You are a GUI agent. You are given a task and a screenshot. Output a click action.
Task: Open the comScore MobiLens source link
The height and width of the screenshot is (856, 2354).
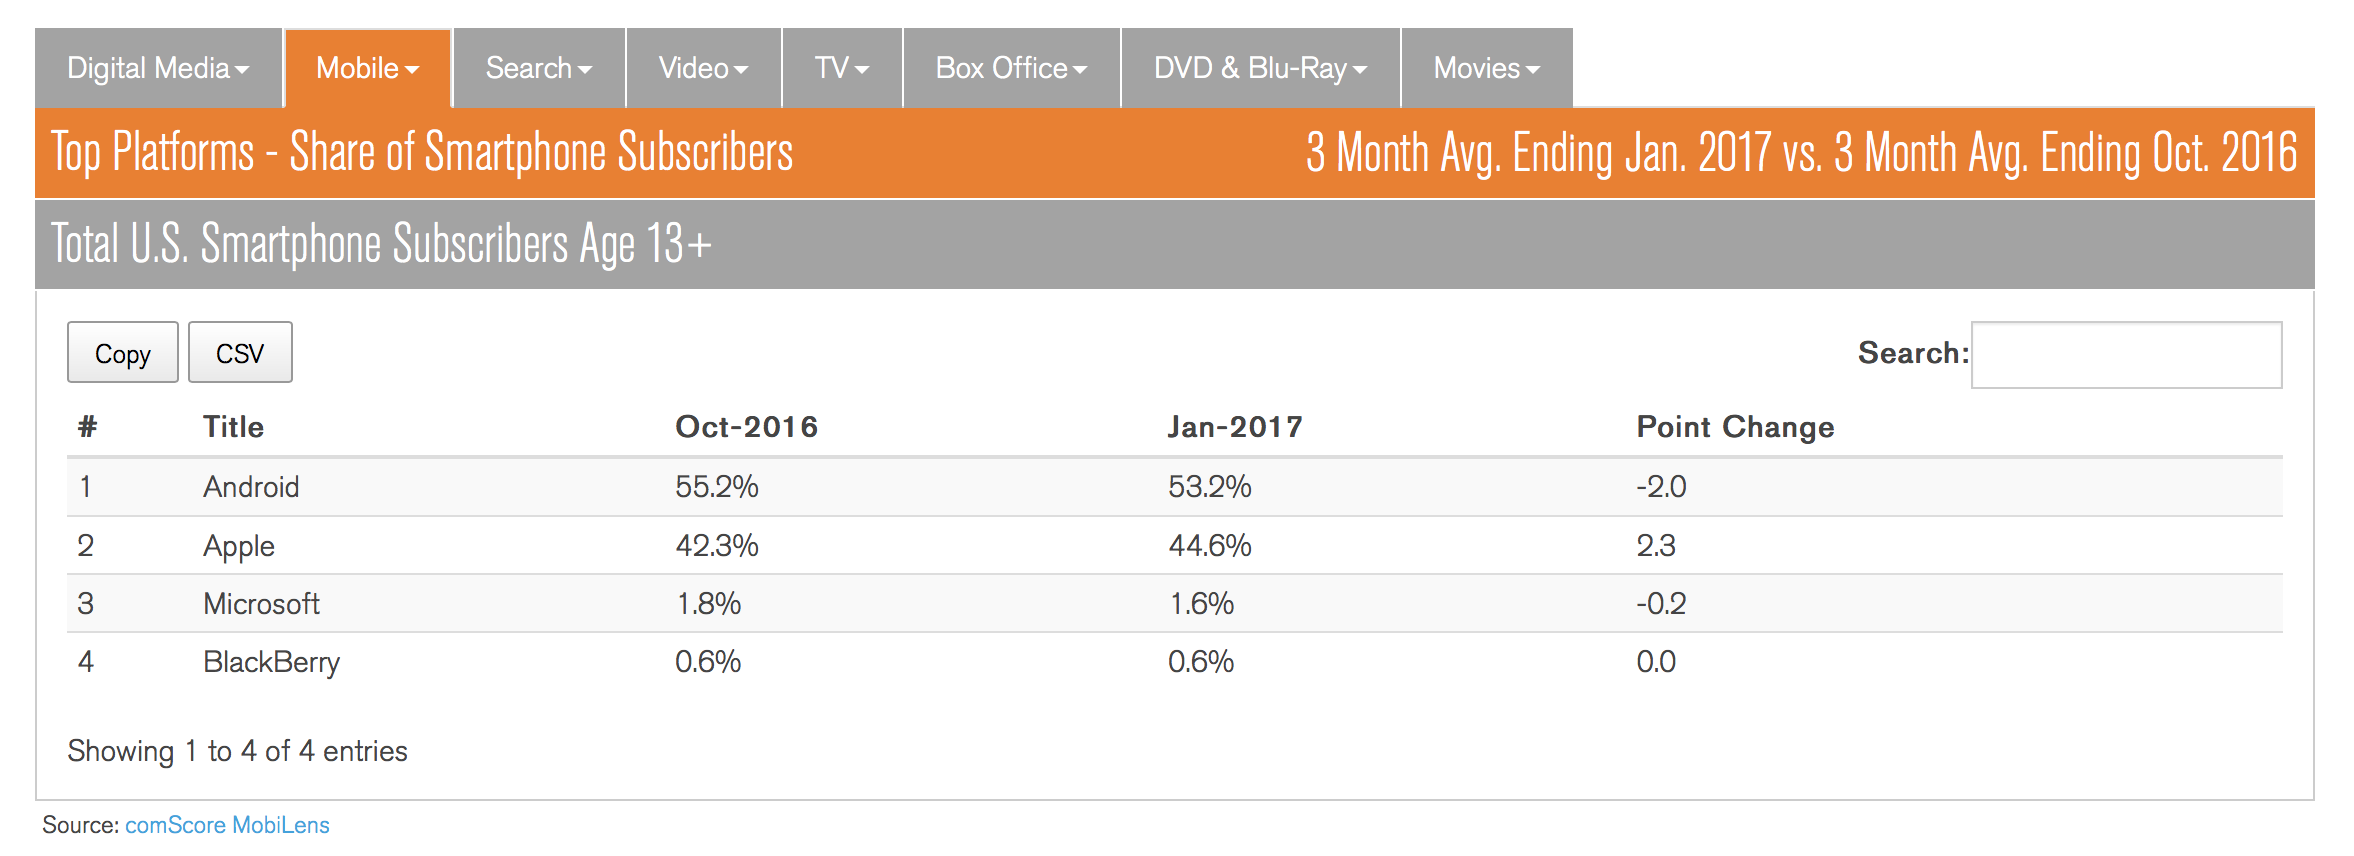pyautogui.click(x=227, y=825)
